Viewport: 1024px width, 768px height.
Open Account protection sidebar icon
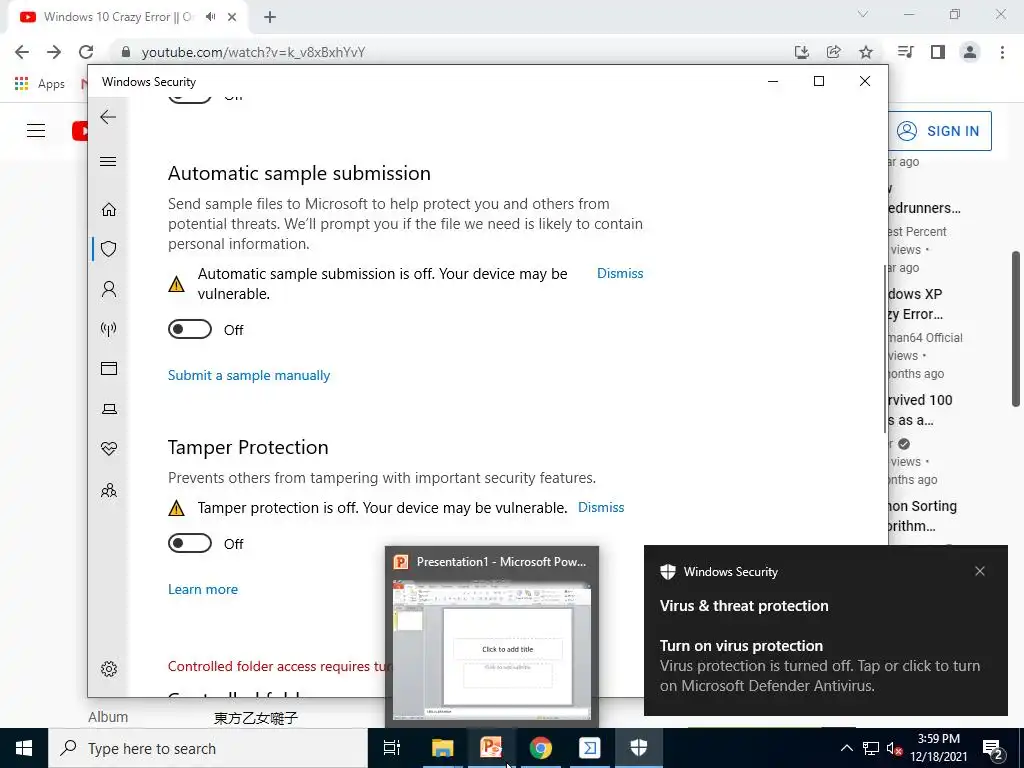click(x=108, y=289)
